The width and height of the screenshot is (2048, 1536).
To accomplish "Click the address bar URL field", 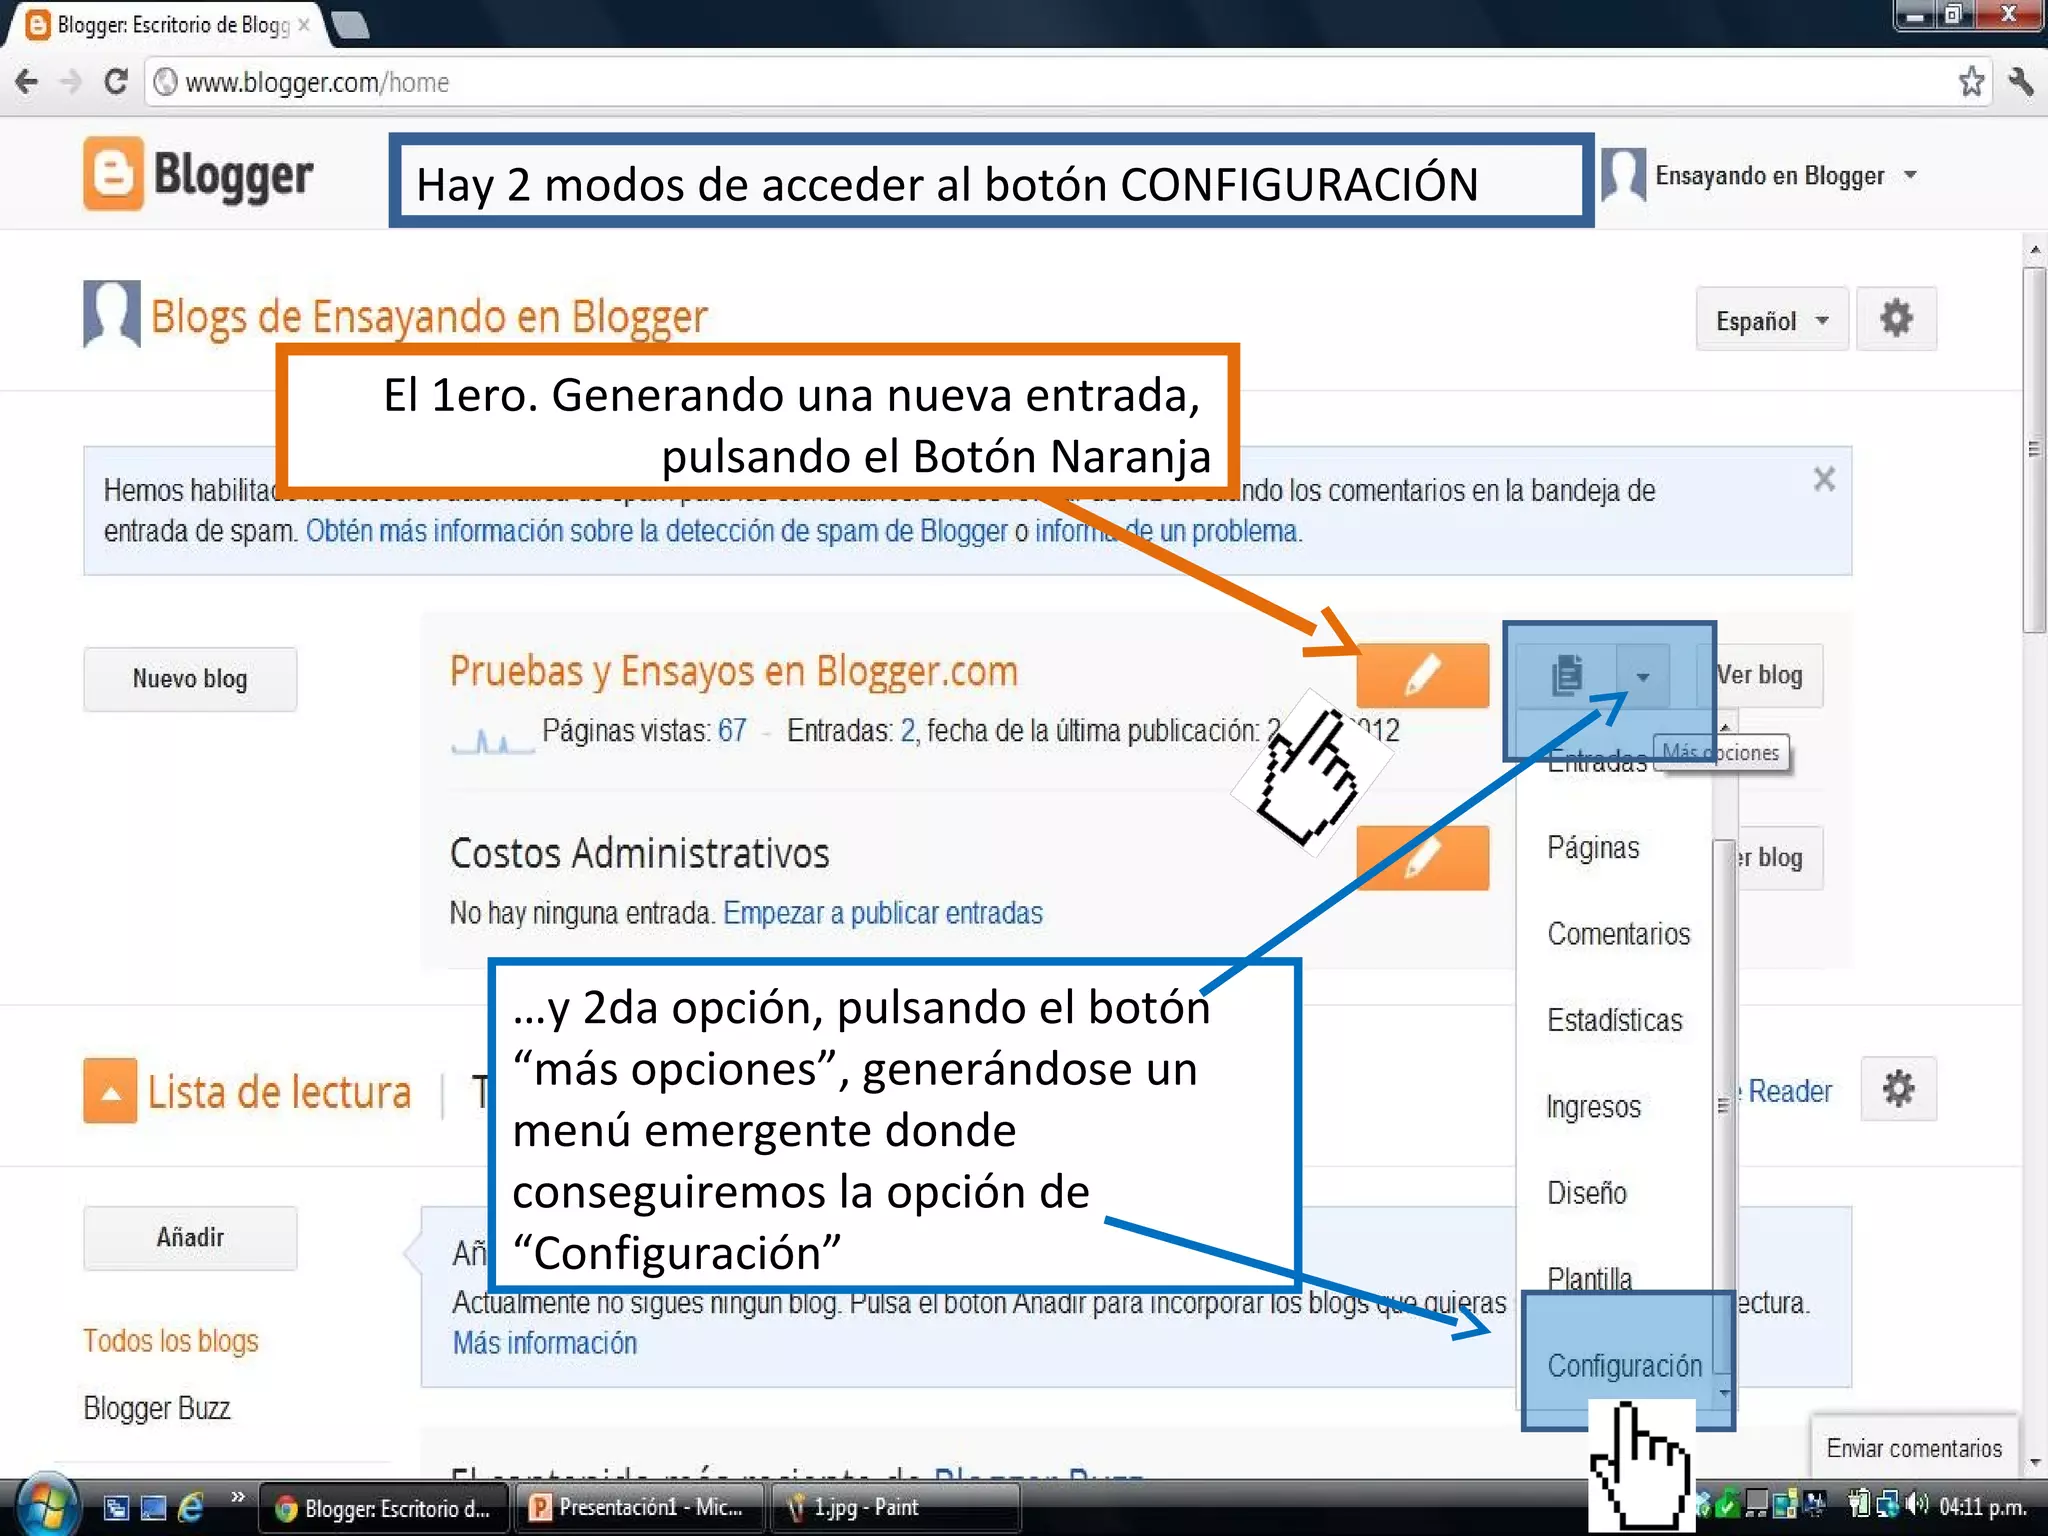I will [1050, 82].
